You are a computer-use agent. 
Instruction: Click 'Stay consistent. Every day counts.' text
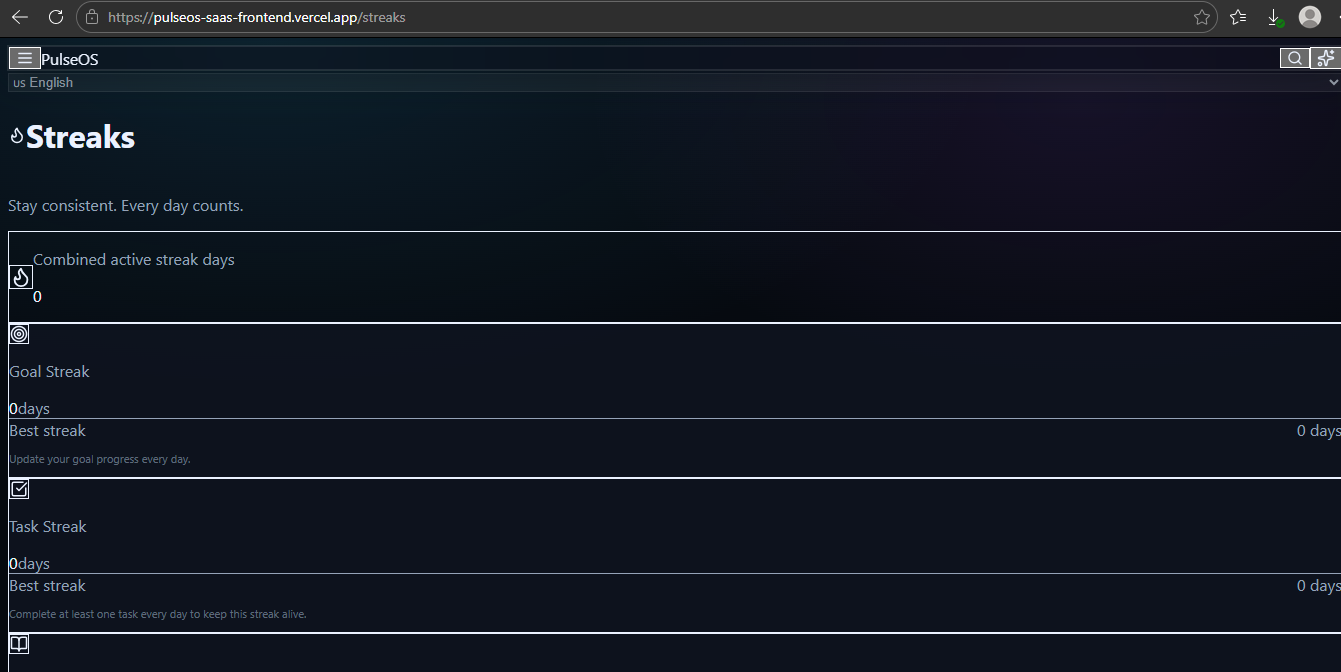click(x=126, y=206)
